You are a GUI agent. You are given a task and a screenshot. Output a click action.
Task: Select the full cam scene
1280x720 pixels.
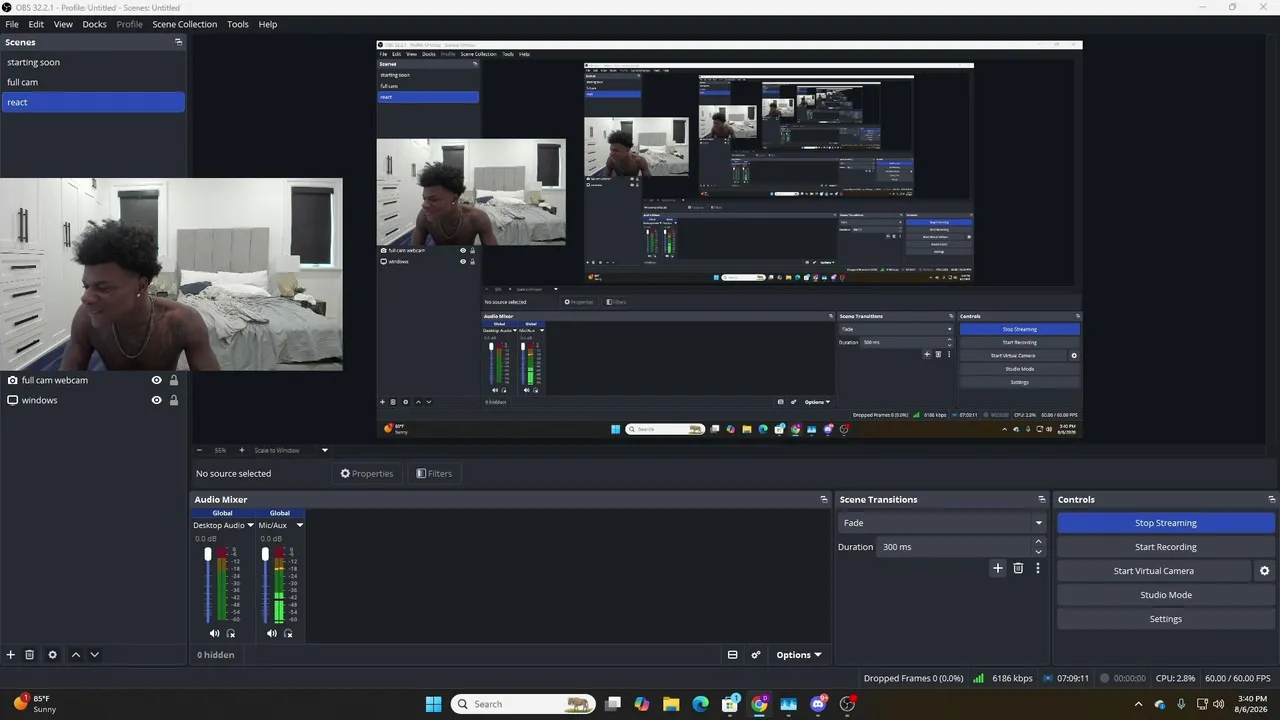[x=93, y=82]
